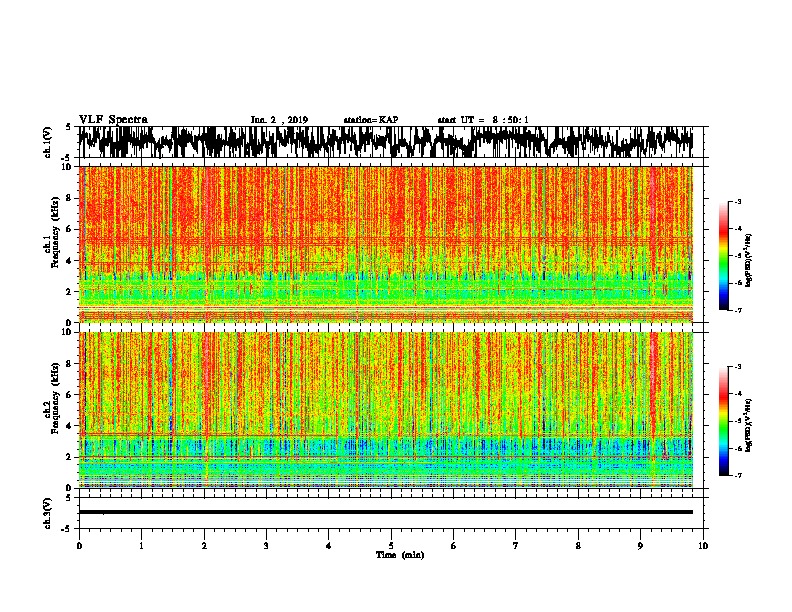The image size is (792, 612).
Task: Click the time axis tick label "0"
Action: click(79, 546)
